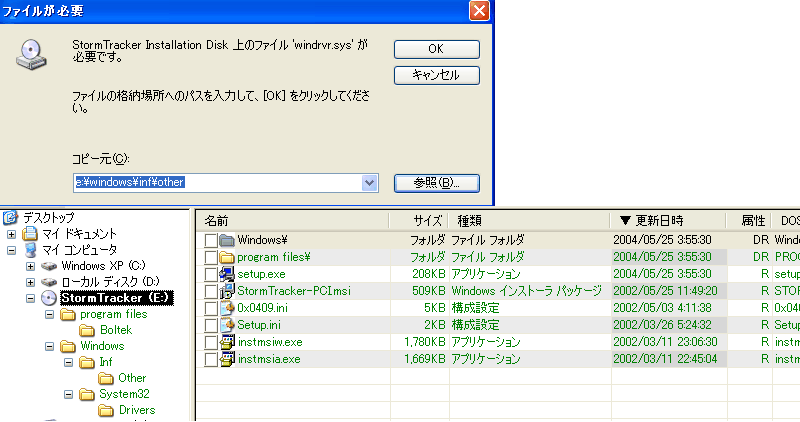The image size is (800, 422).
Task: Click the StormTracker (E:) CD icon
Action: tap(48, 298)
